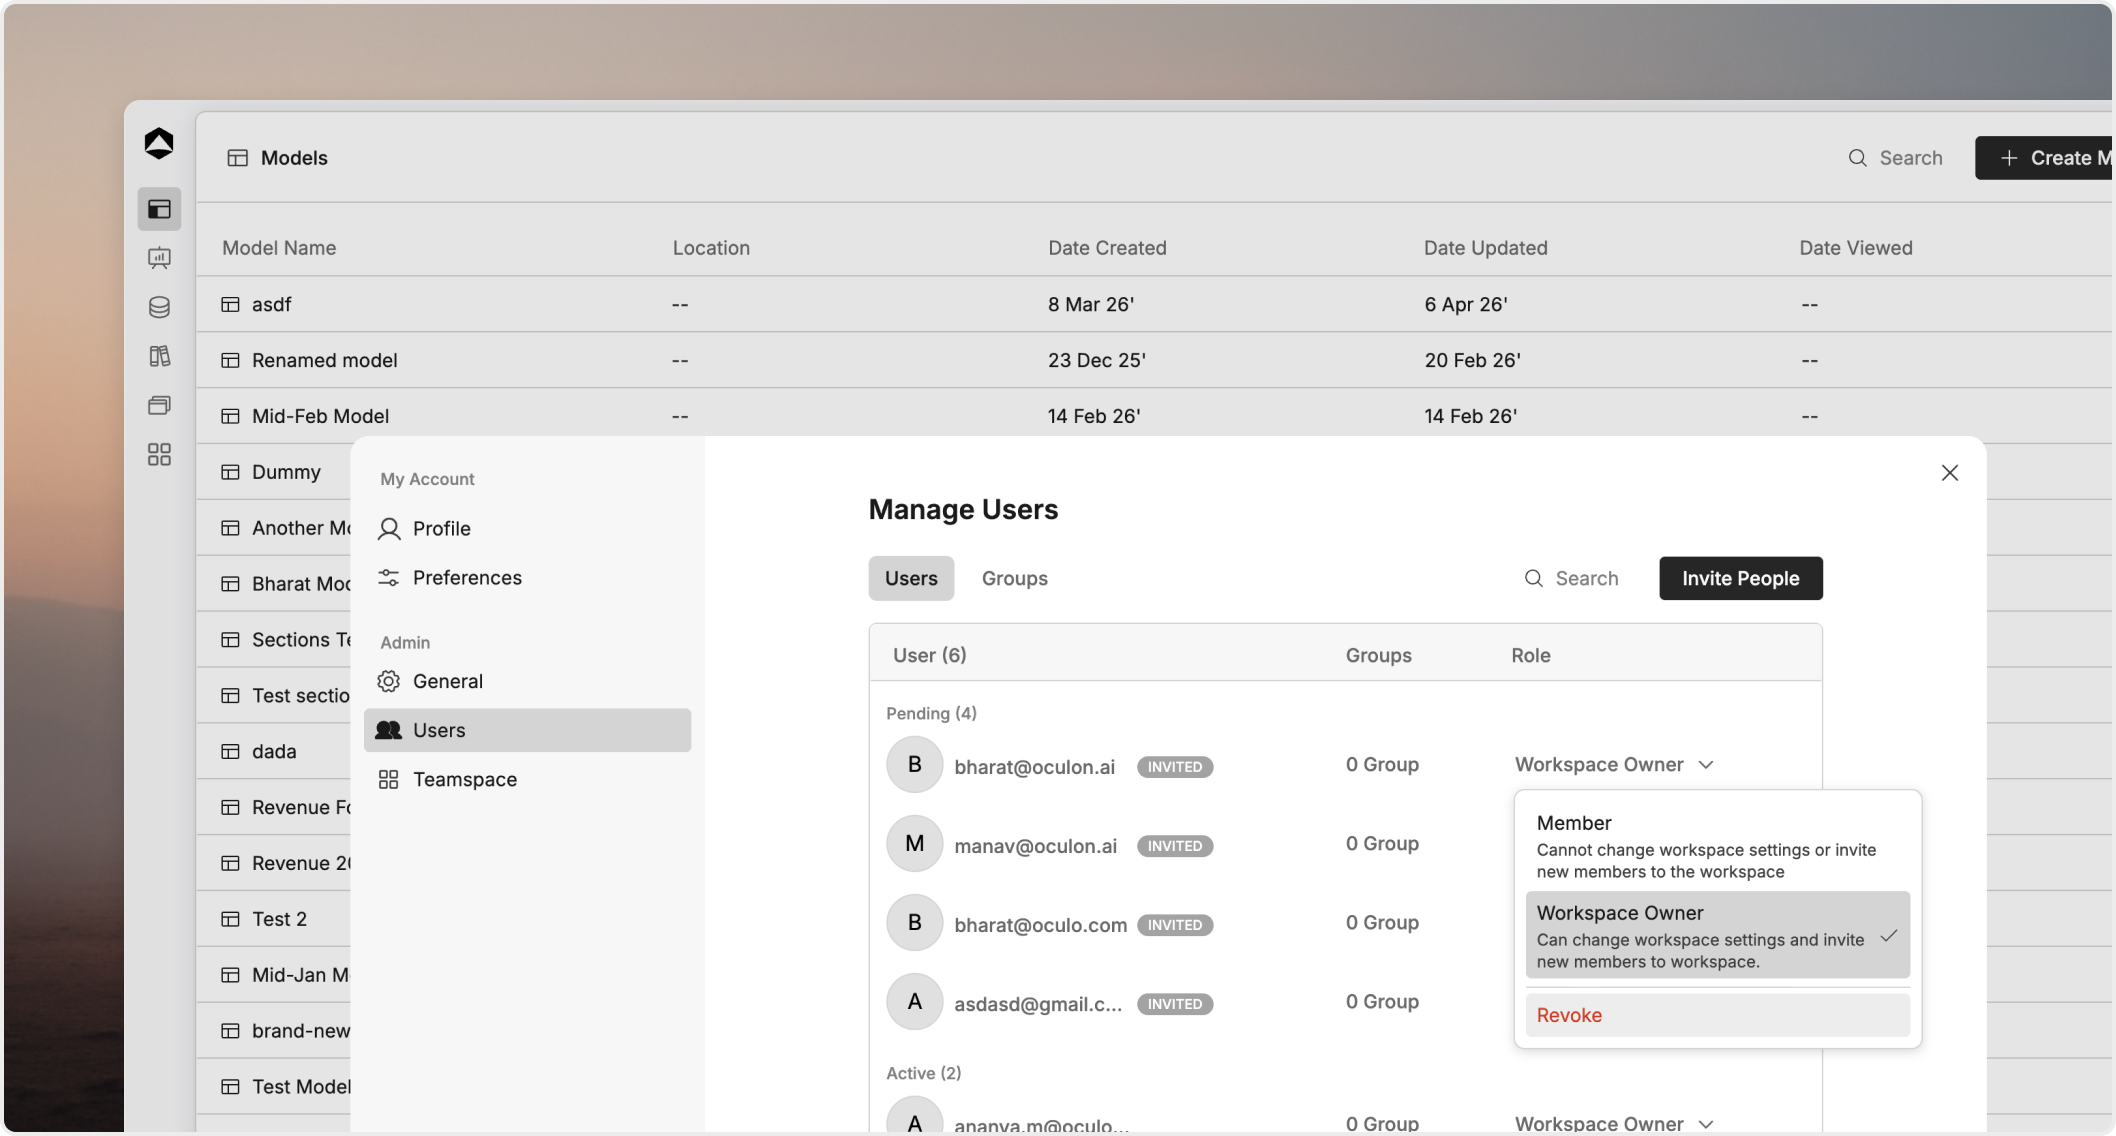Open the library books icon in sidebar
The height and width of the screenshot is (1136, 2116).
pos(159,356)
